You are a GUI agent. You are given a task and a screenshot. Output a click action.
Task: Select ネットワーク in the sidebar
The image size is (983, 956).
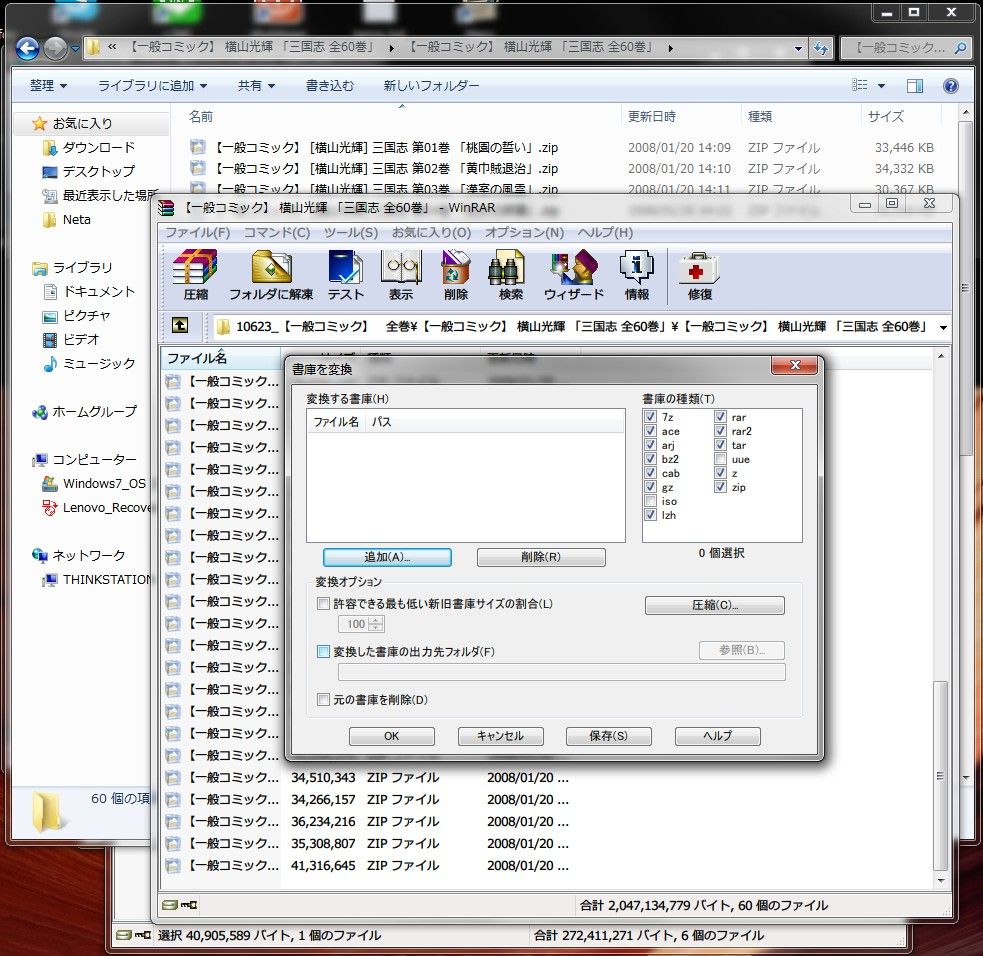pos(78,555)
